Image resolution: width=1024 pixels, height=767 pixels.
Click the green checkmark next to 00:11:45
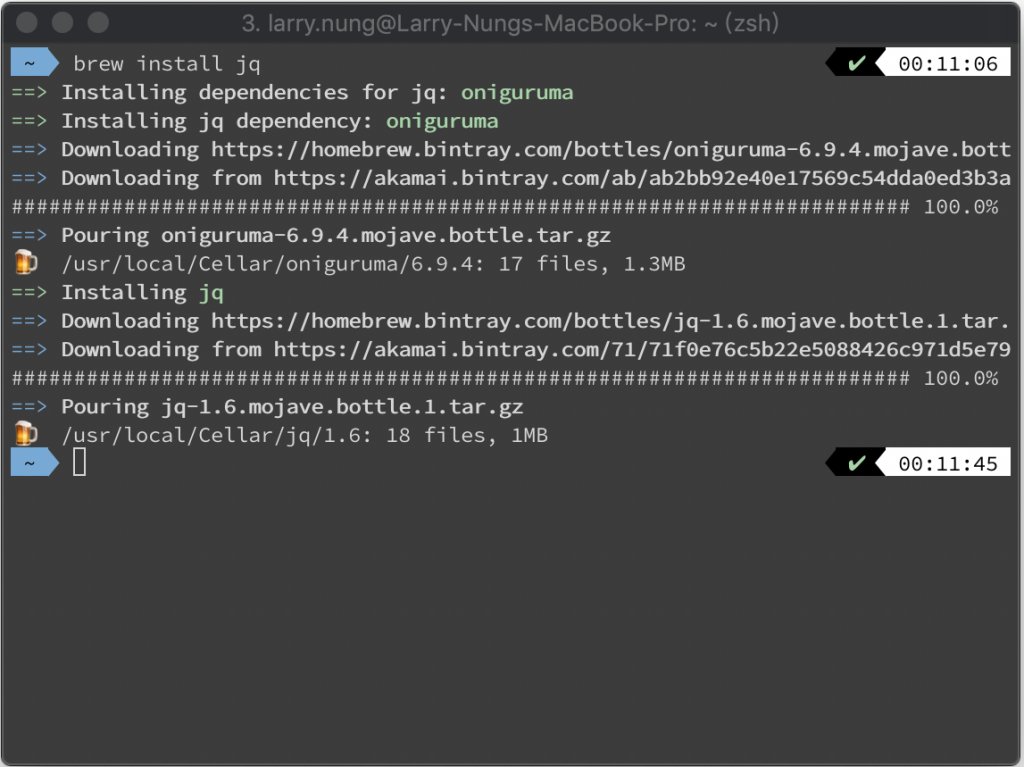pyautogui.click(x=856, y=463)
